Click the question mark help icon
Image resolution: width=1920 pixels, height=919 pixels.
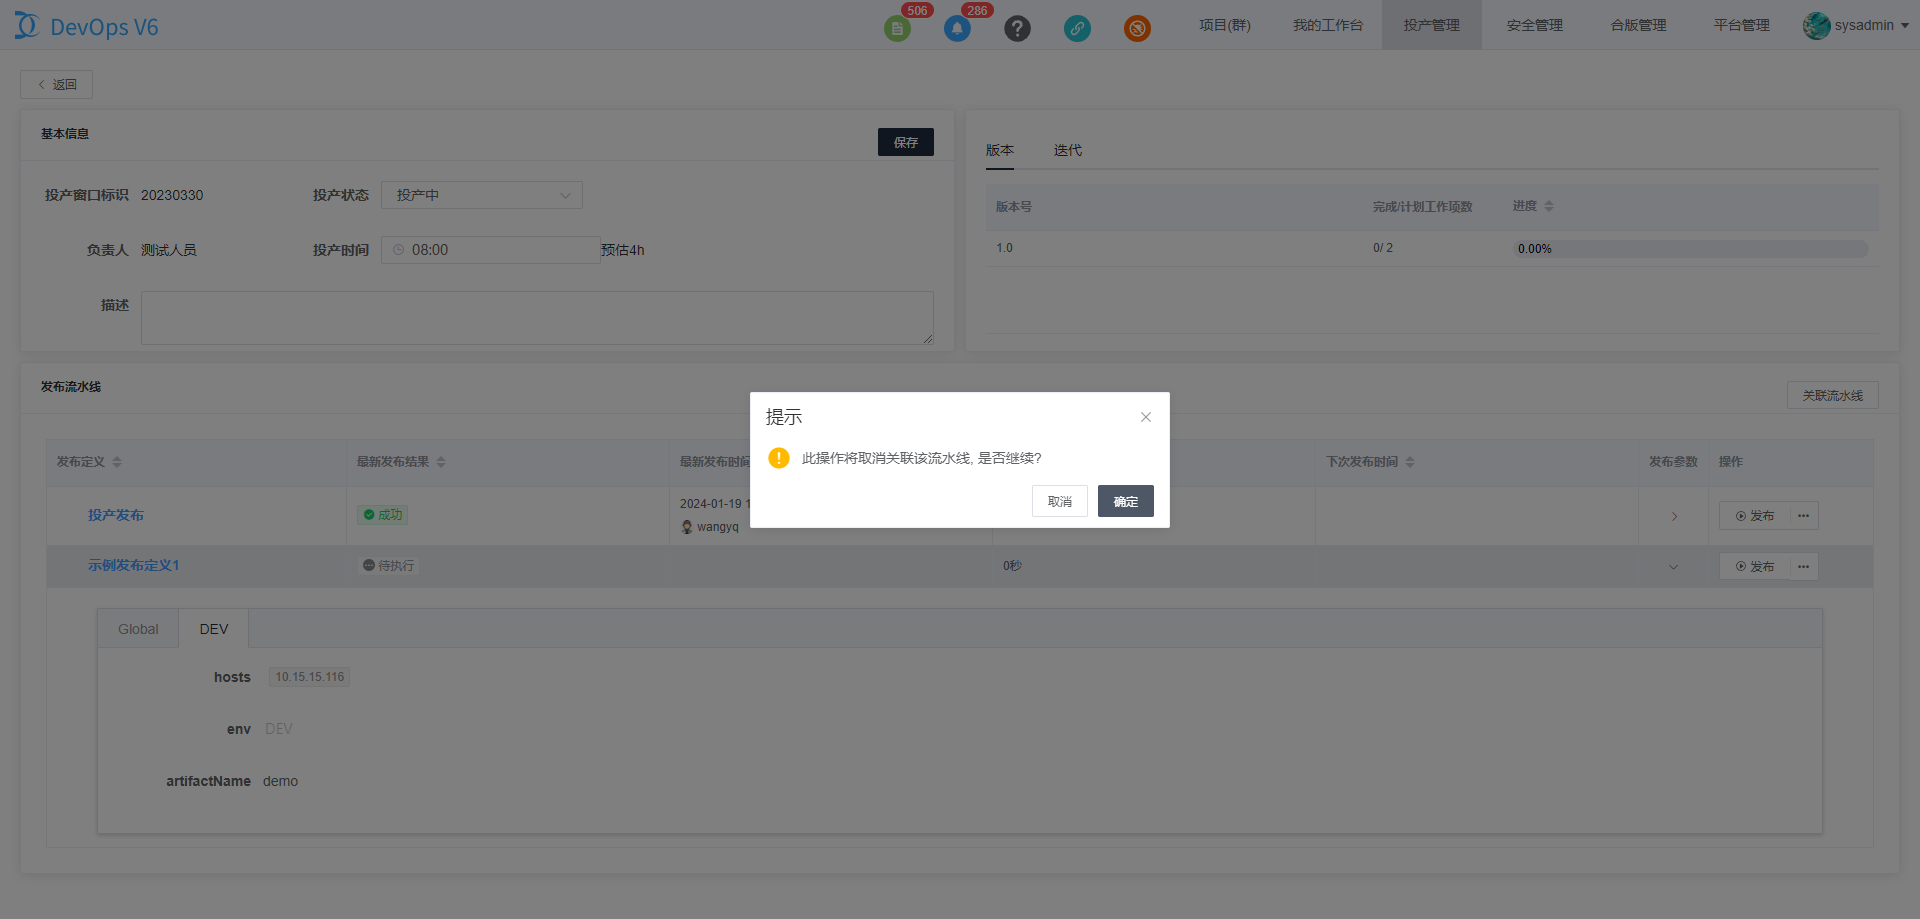(1017, 28)
